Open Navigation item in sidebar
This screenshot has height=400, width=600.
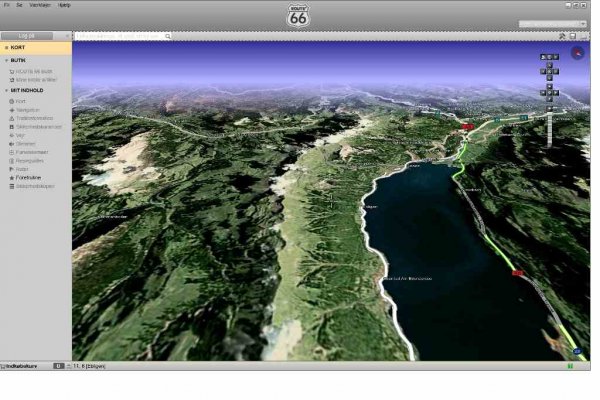point(28,110)
